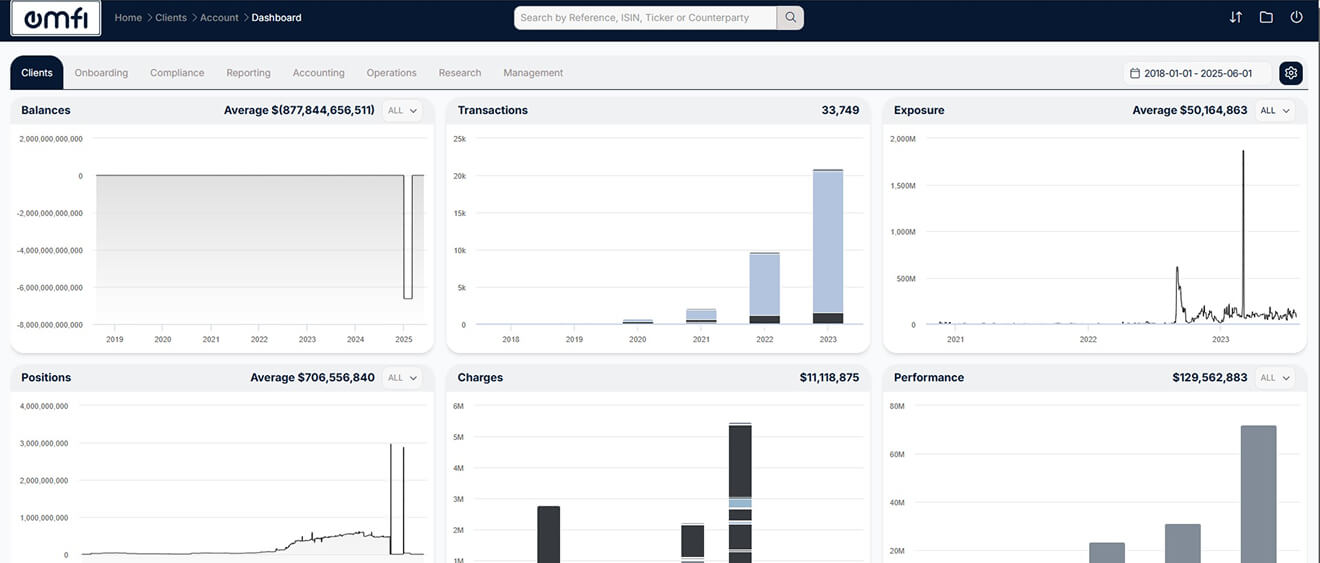Open the Performance ALL dropdown
This screenshot has width=1320, height=563.
[x=1275, y=378]
